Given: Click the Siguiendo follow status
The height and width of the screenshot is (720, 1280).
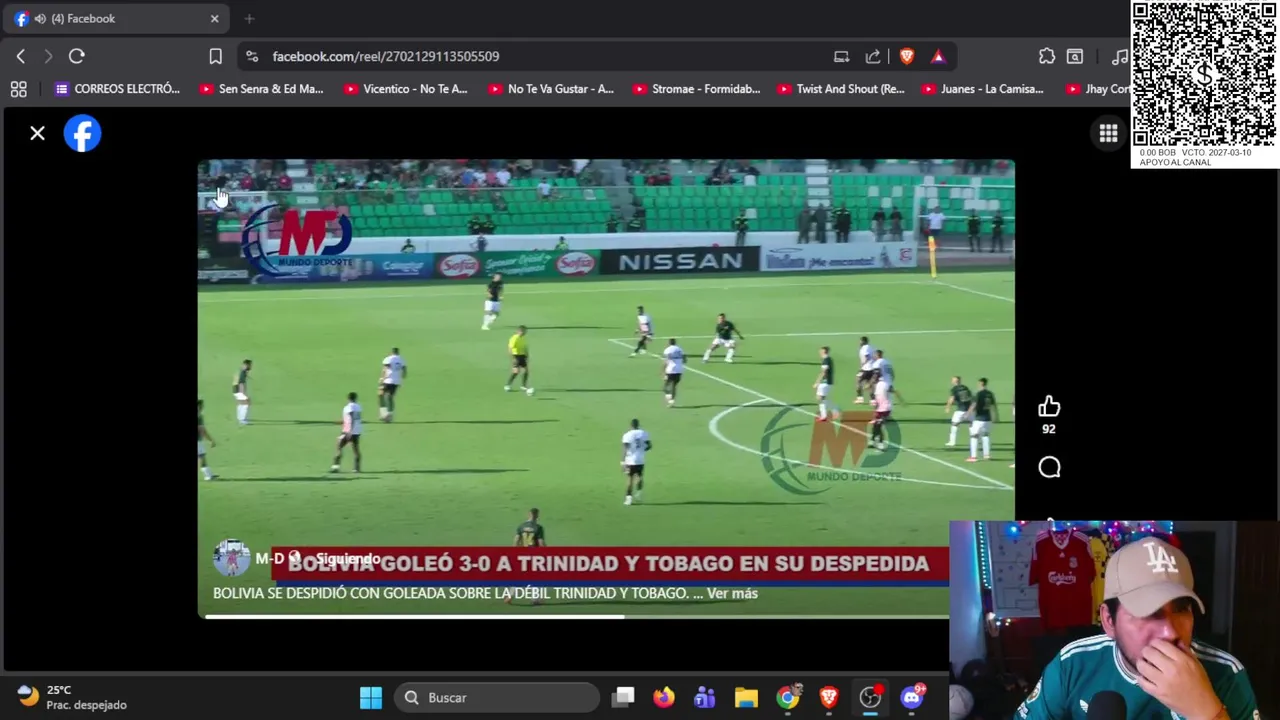Looking at the screenshot, I should (348, 559).
